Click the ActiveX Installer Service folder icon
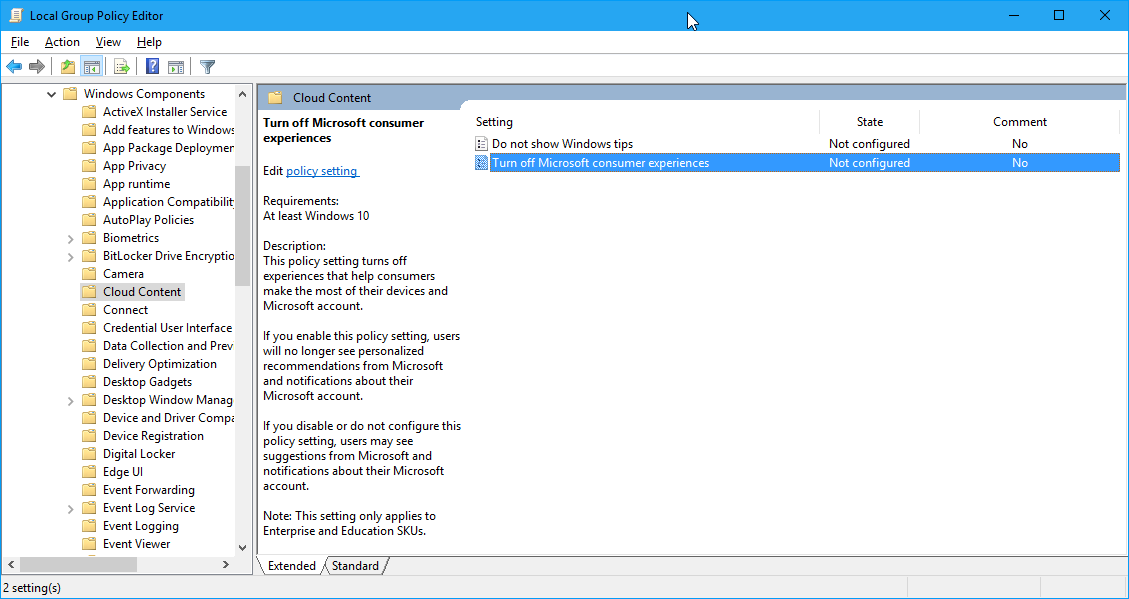Screen dimensions: 1129x599 (x=89, y=112)
